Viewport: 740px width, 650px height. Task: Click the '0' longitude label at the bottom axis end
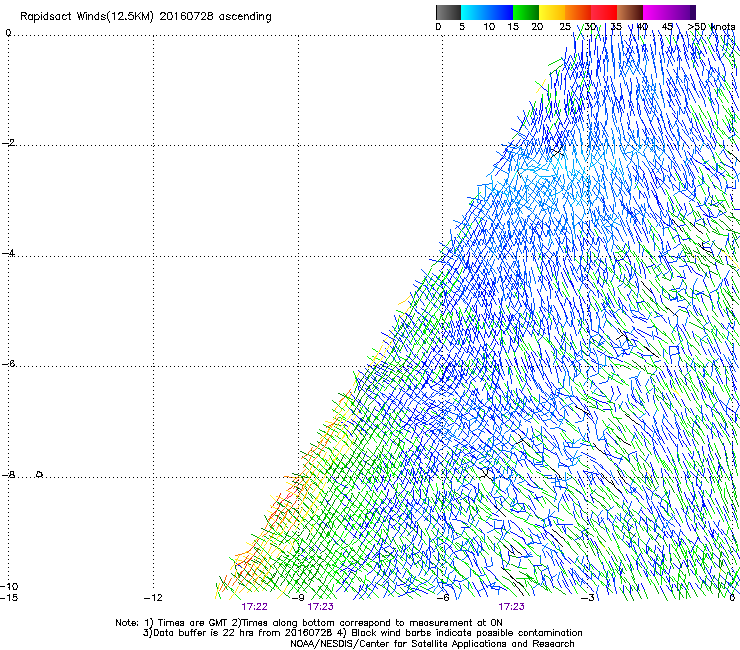(x=732, y=598)
